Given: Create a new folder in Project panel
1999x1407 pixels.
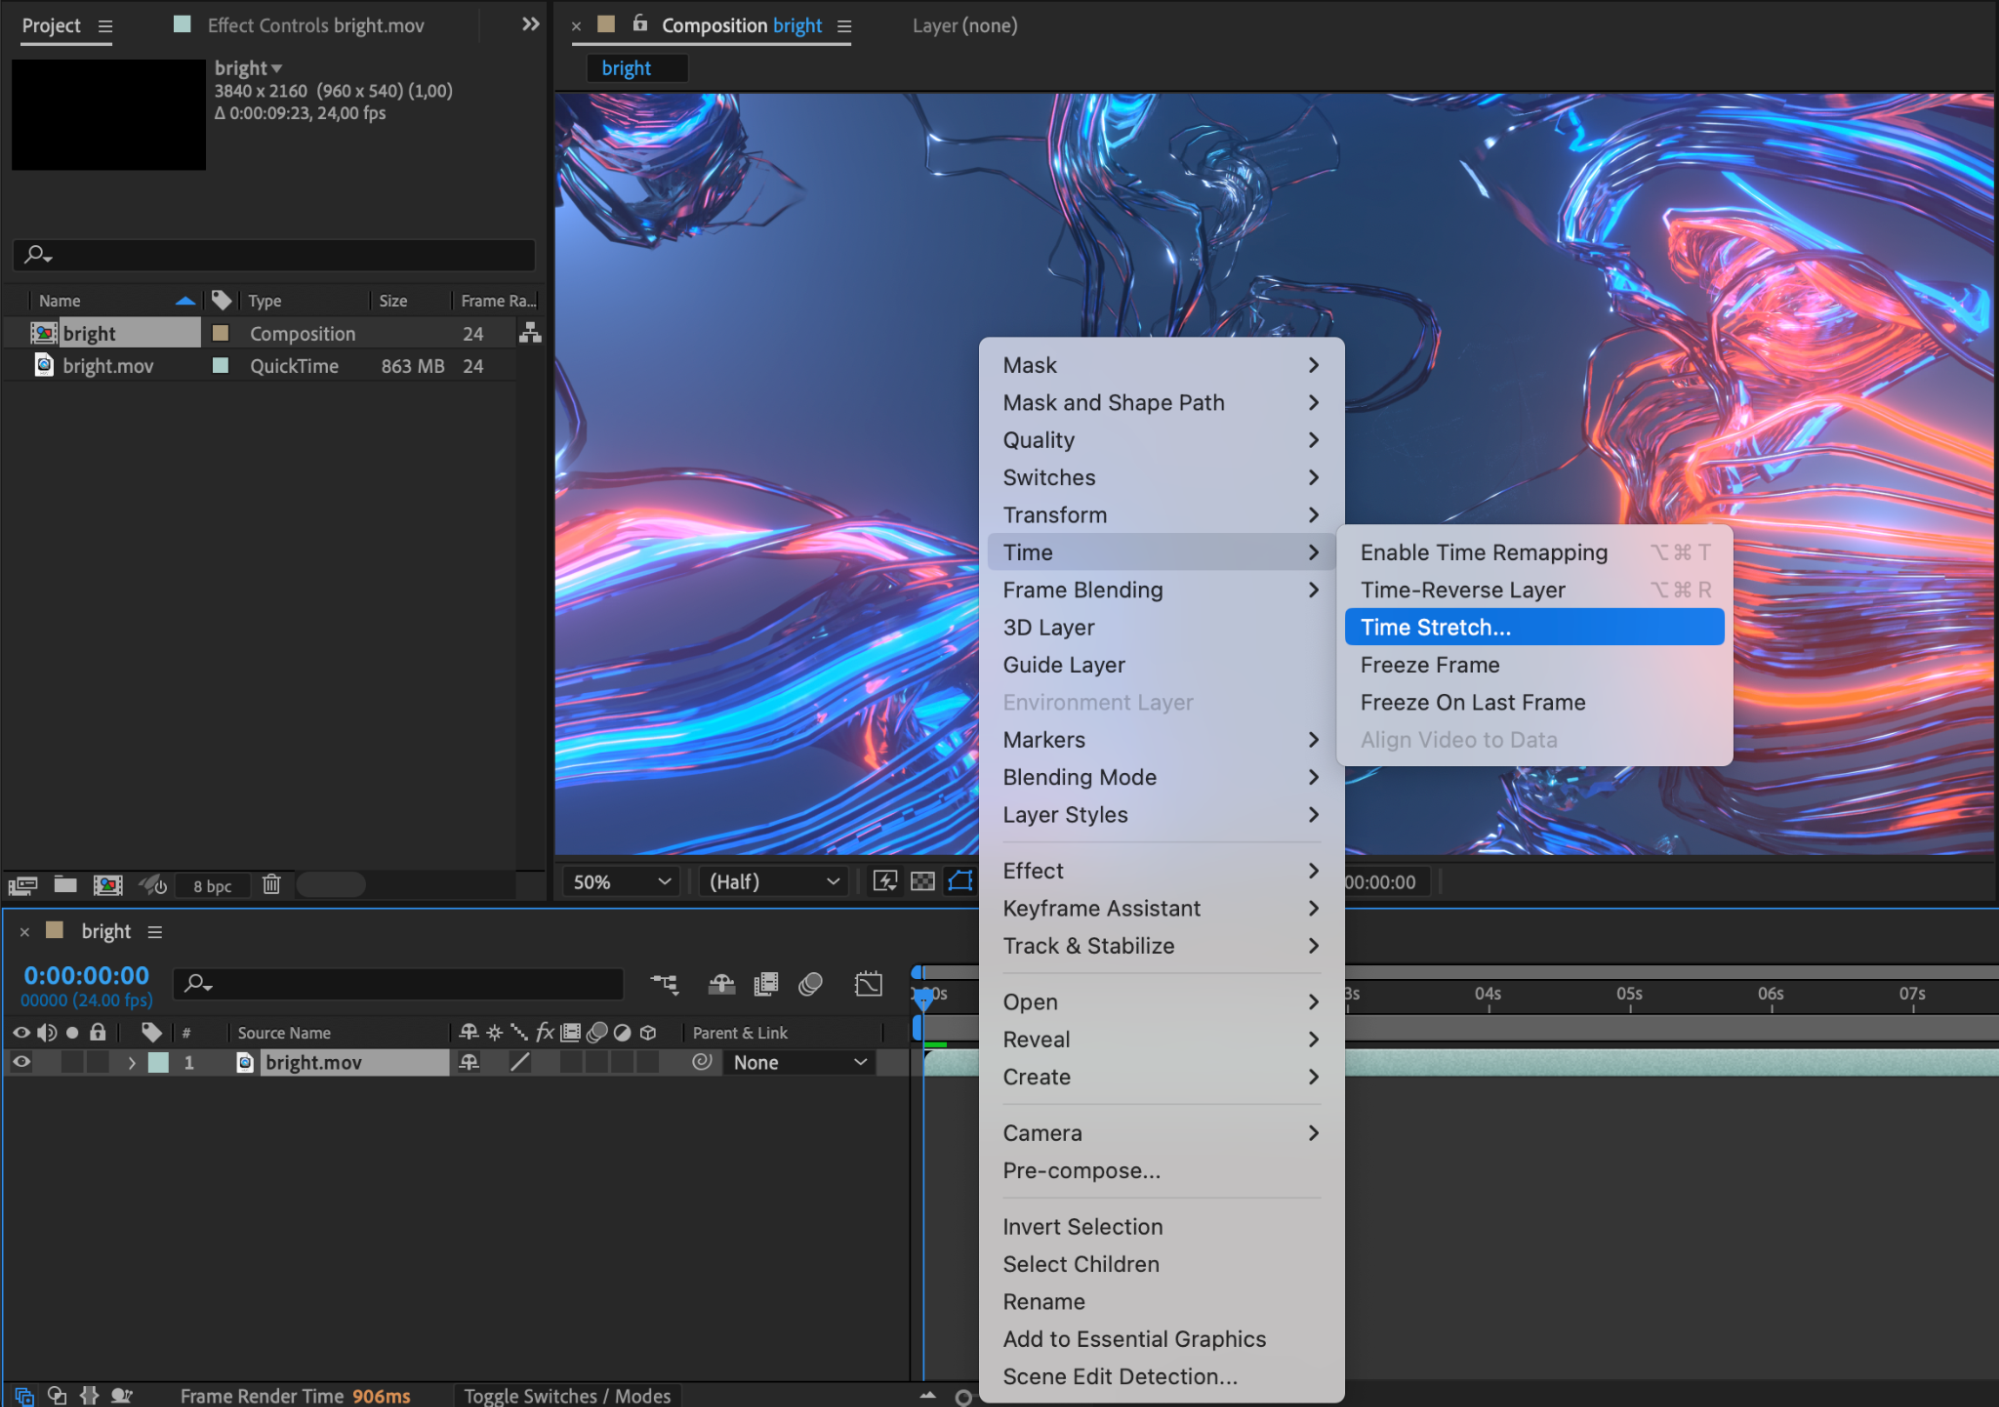Looking at the screenshot, I should point(65,884).
